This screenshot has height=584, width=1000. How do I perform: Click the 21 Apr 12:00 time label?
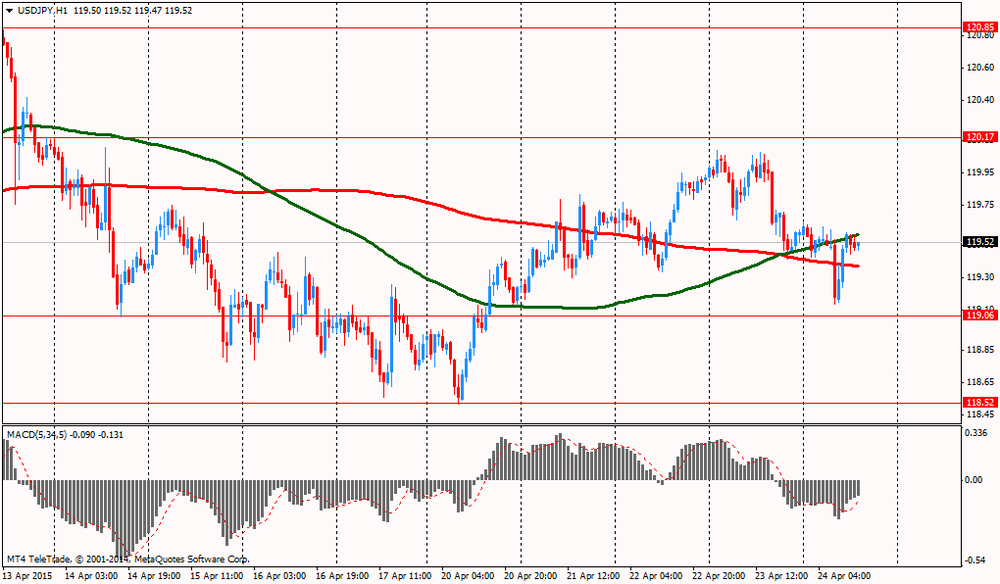pos(593,576)
